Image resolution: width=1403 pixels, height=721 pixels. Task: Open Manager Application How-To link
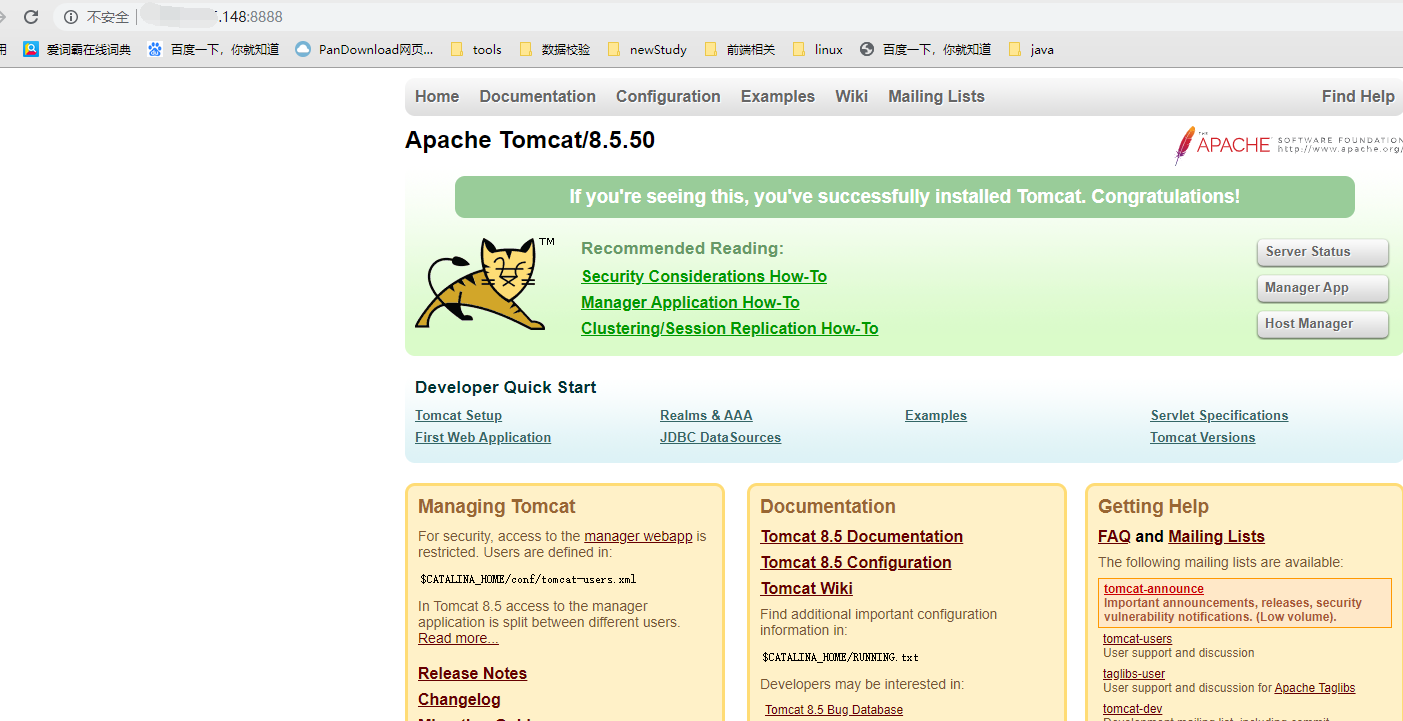[x=690, y=303]
